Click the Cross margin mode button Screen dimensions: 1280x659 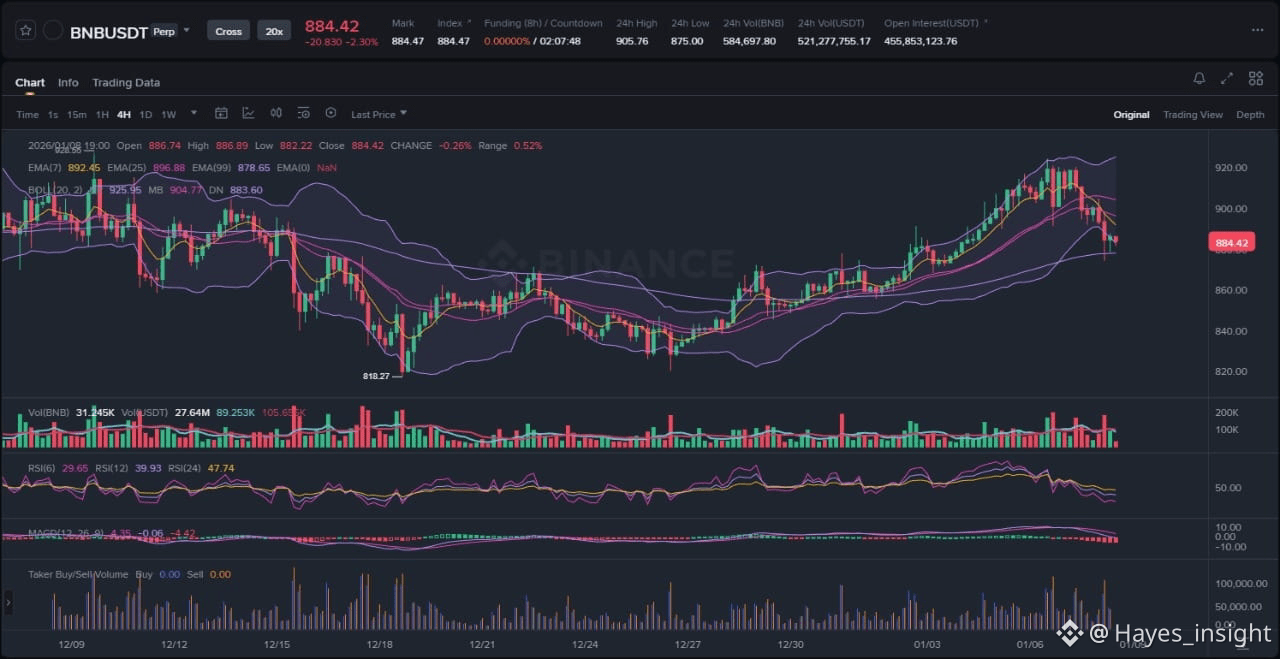pyautogui.click(x=228, y=31)
